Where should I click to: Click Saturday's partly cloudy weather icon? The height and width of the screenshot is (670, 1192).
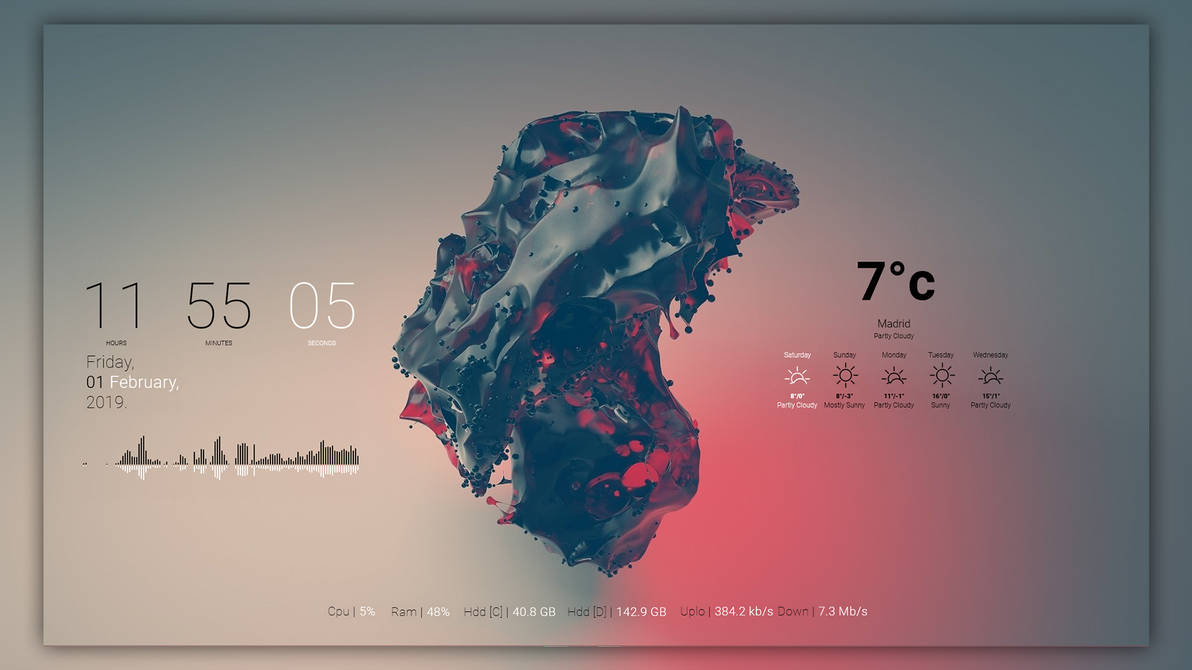[797, 376]
